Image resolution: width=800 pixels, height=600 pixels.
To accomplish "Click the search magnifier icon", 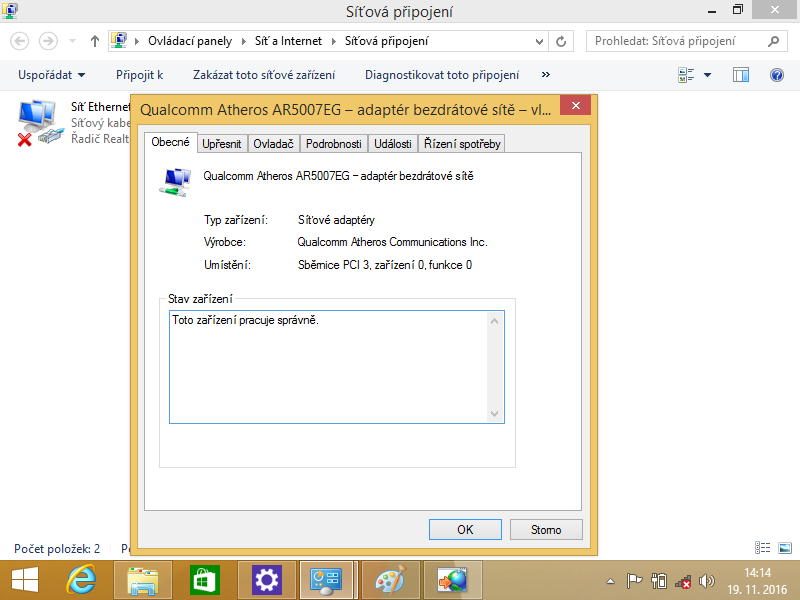I will click(773, 41).
